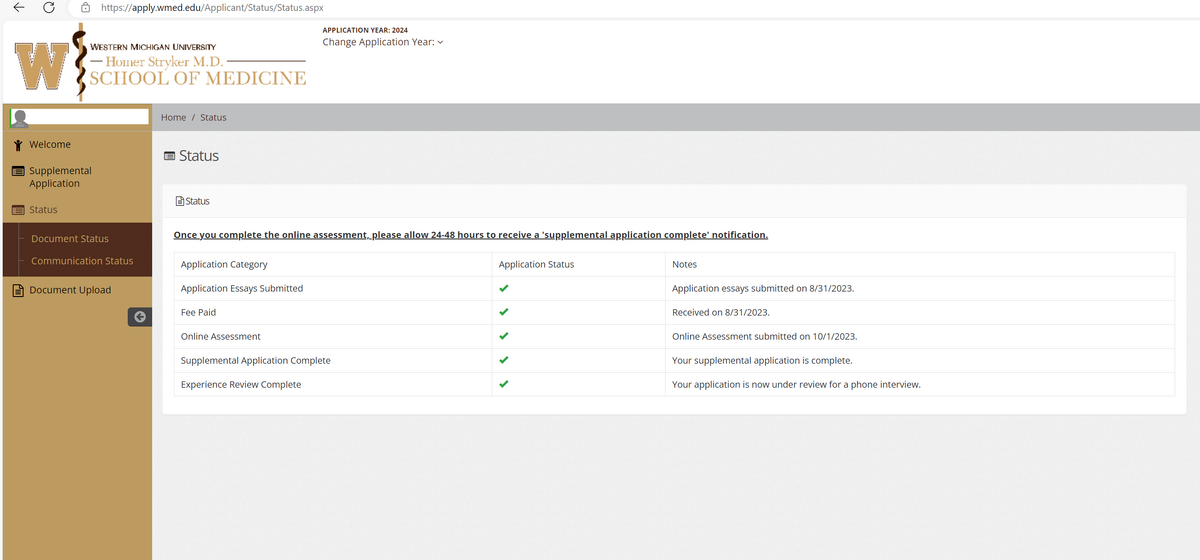Click the Experience Review Complete row label
1200x560 pixels.
pos(241,385)
